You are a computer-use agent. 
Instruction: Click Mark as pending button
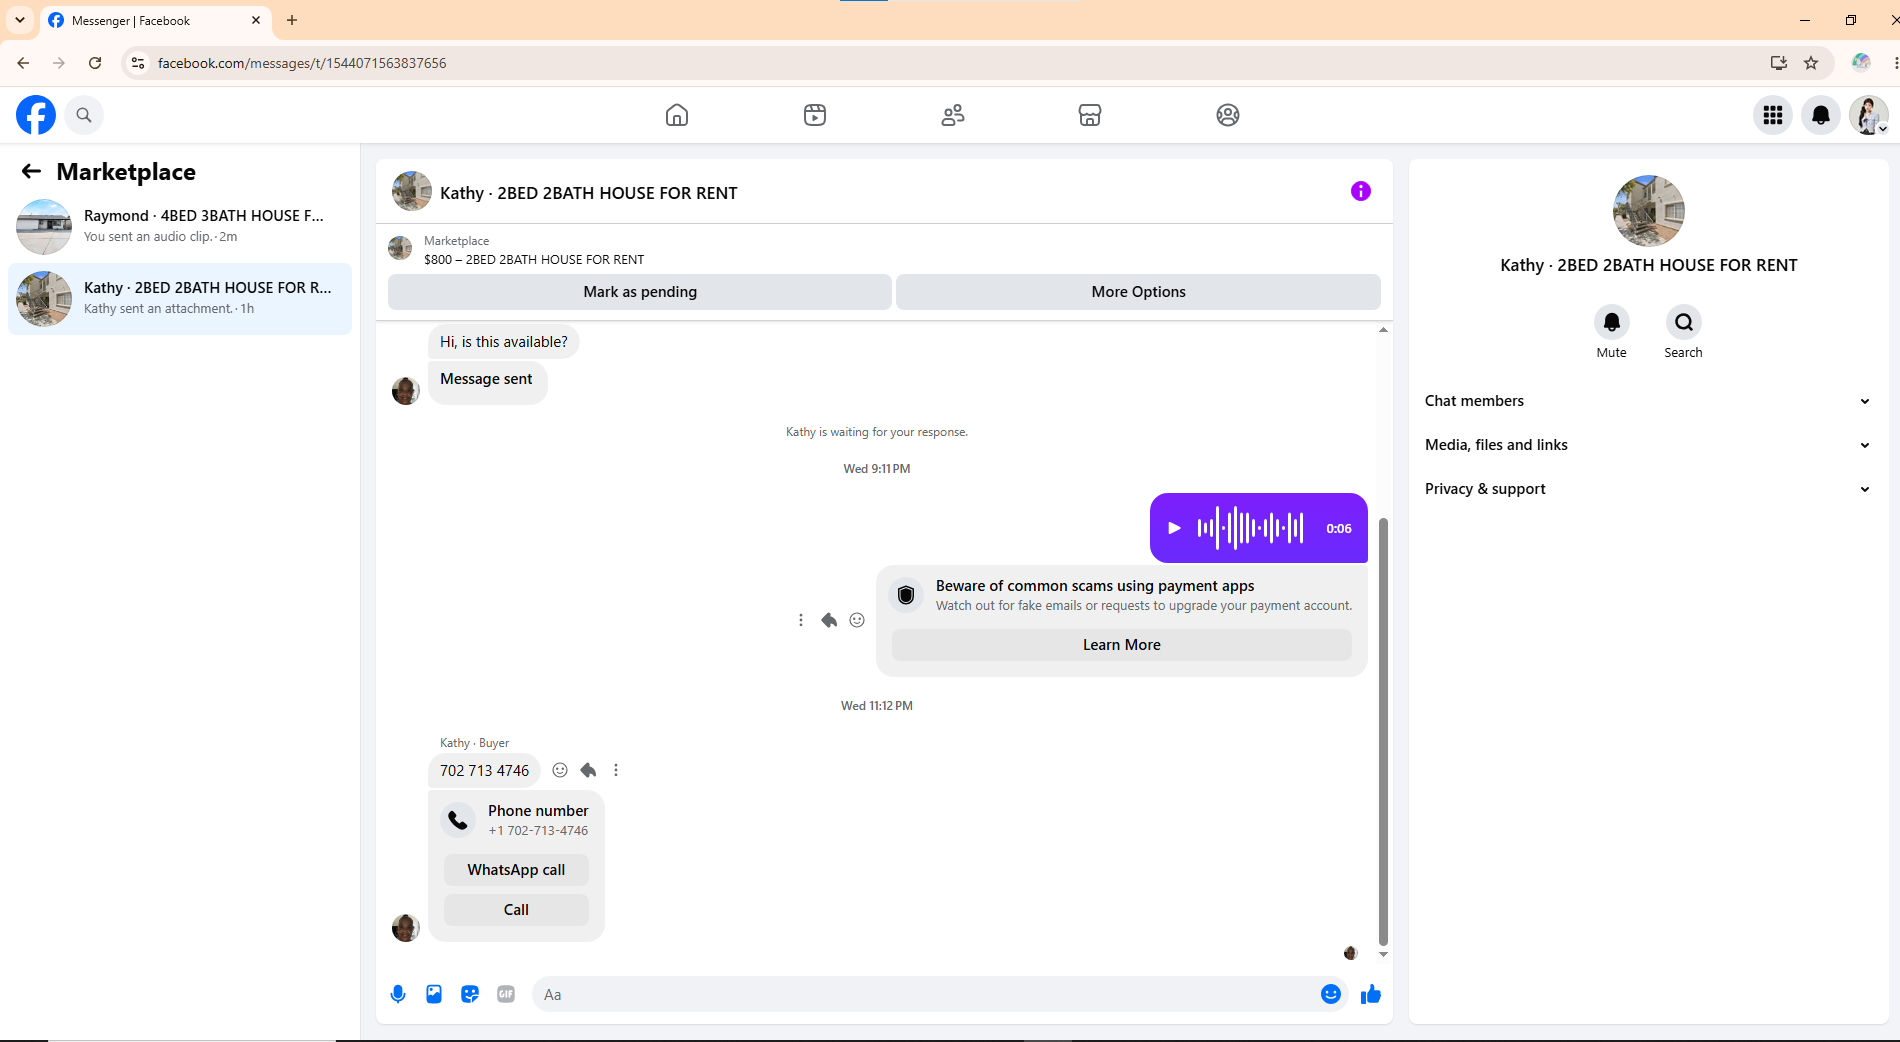[640, 292]
